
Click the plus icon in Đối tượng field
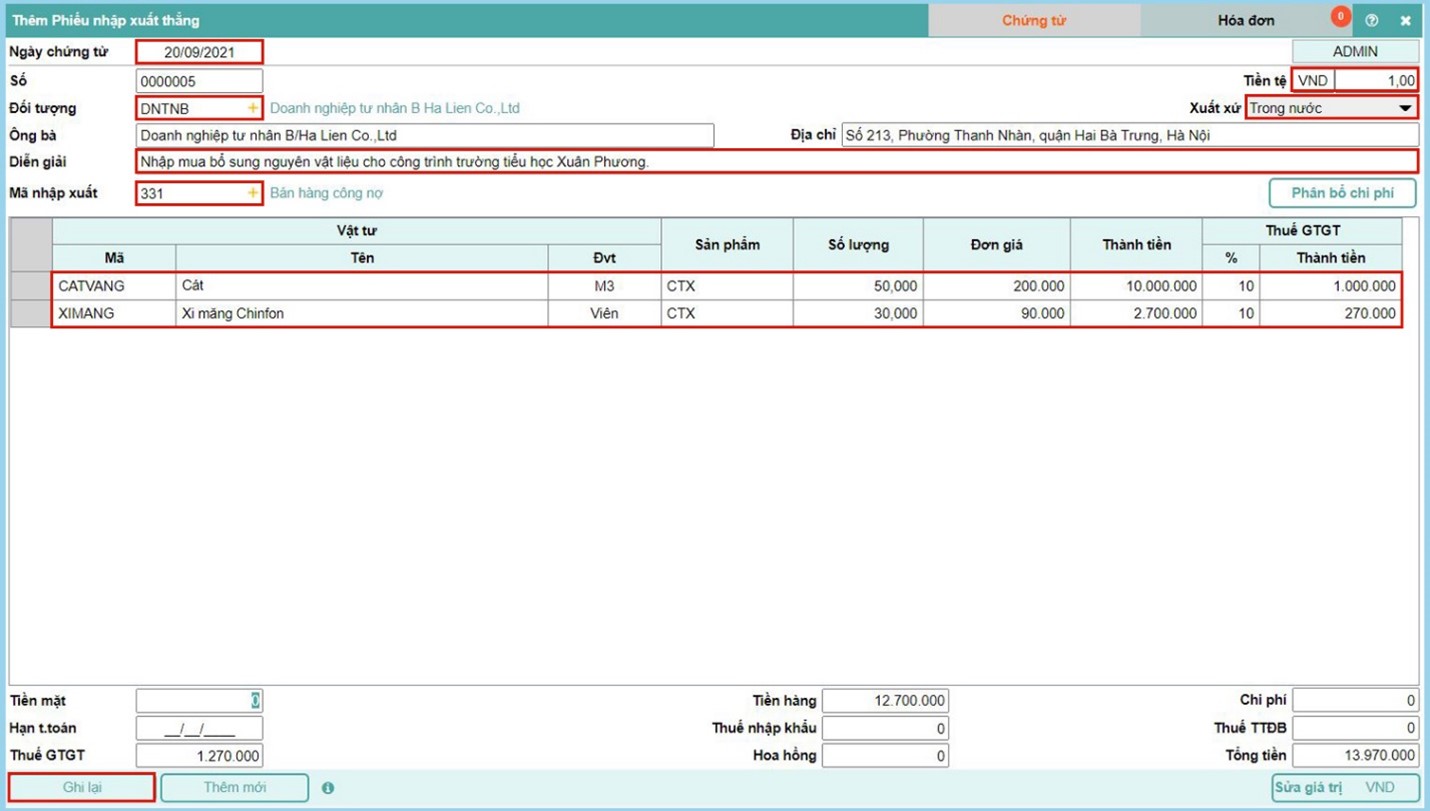tap(253, 108)
